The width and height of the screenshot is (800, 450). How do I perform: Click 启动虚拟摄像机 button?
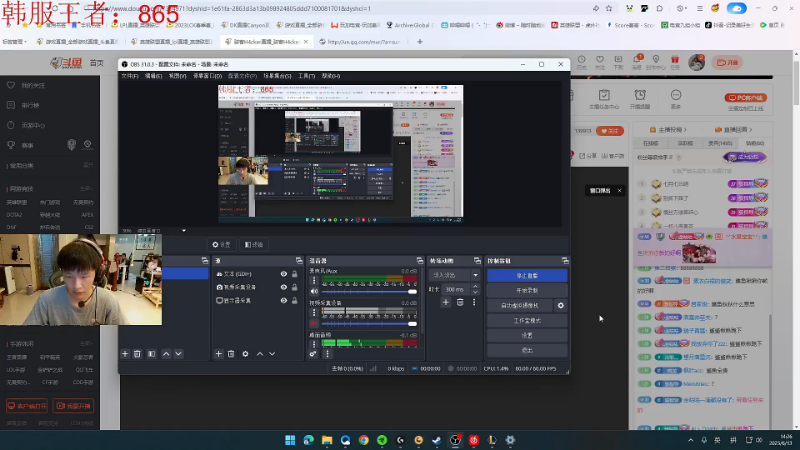pyautogui.click(x=520, y=305)
